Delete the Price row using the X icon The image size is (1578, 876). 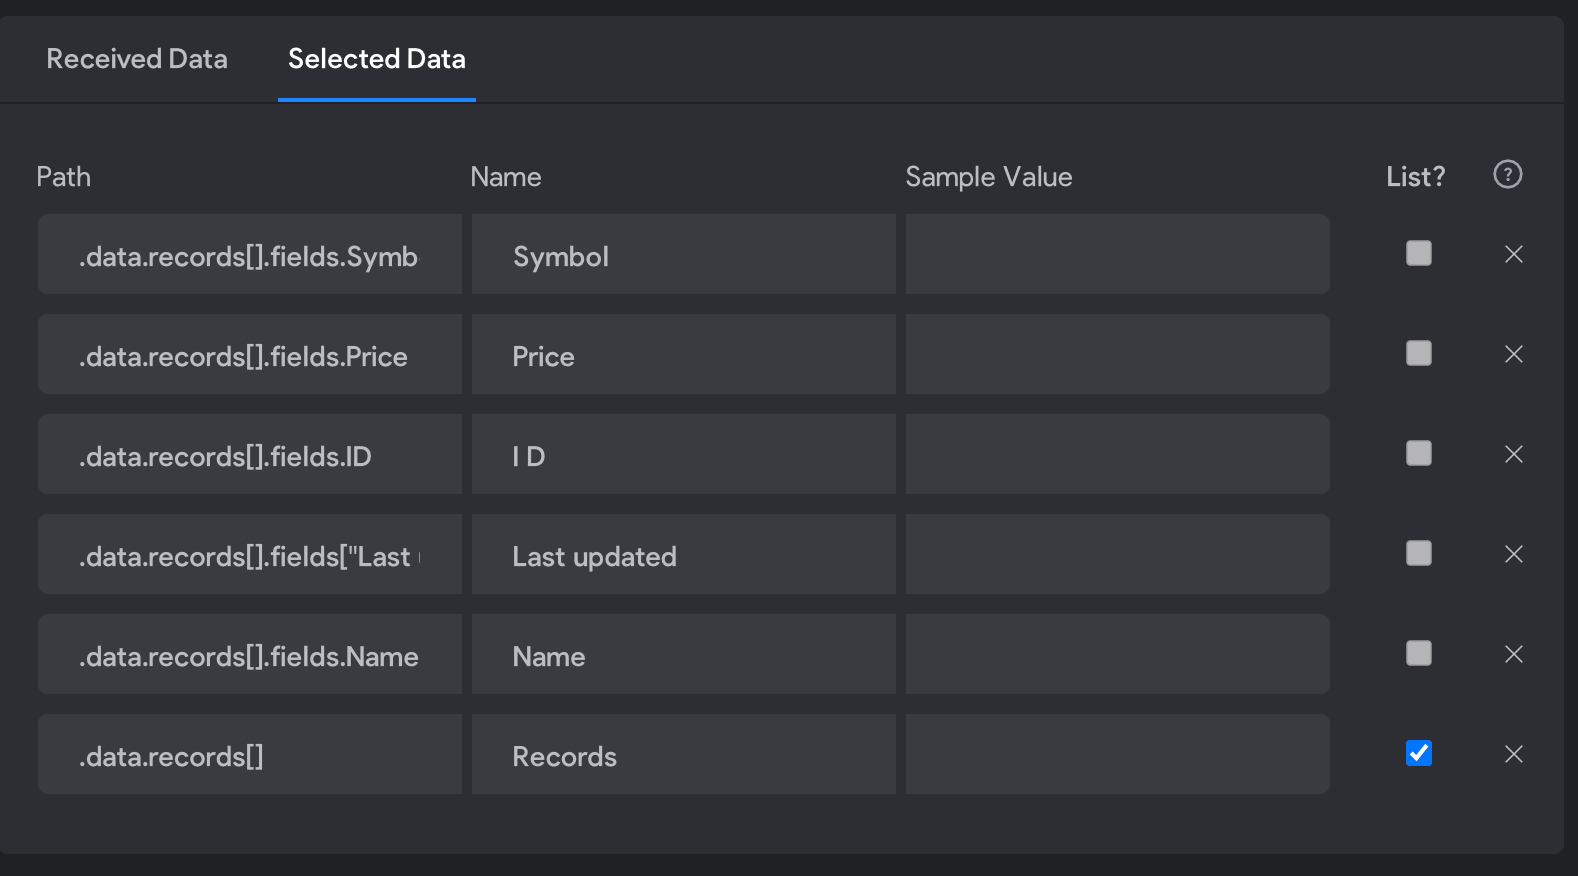(1514, 354)
